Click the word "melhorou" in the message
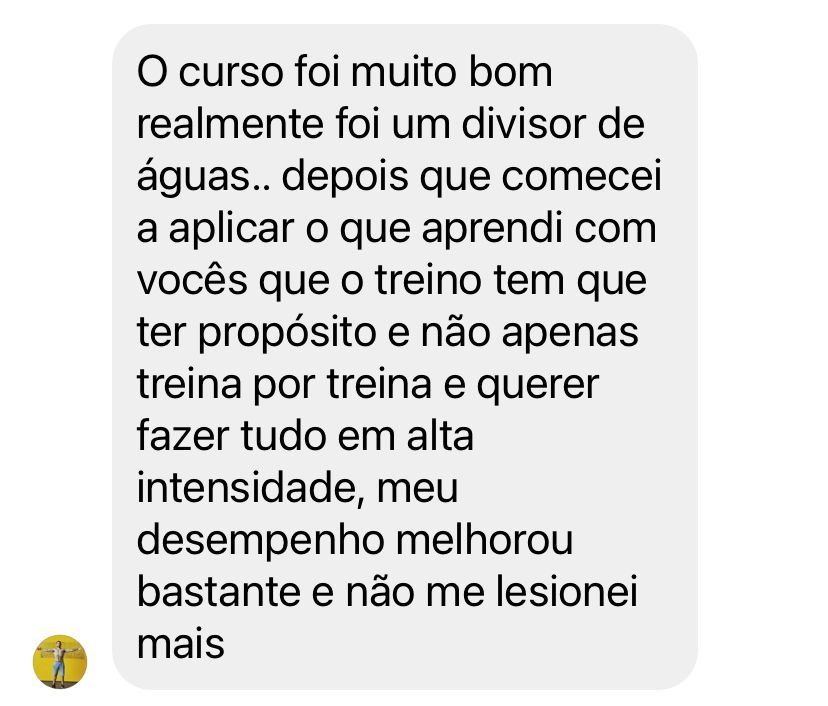Viewport: 828px width, 706px height. coord(485,540)
